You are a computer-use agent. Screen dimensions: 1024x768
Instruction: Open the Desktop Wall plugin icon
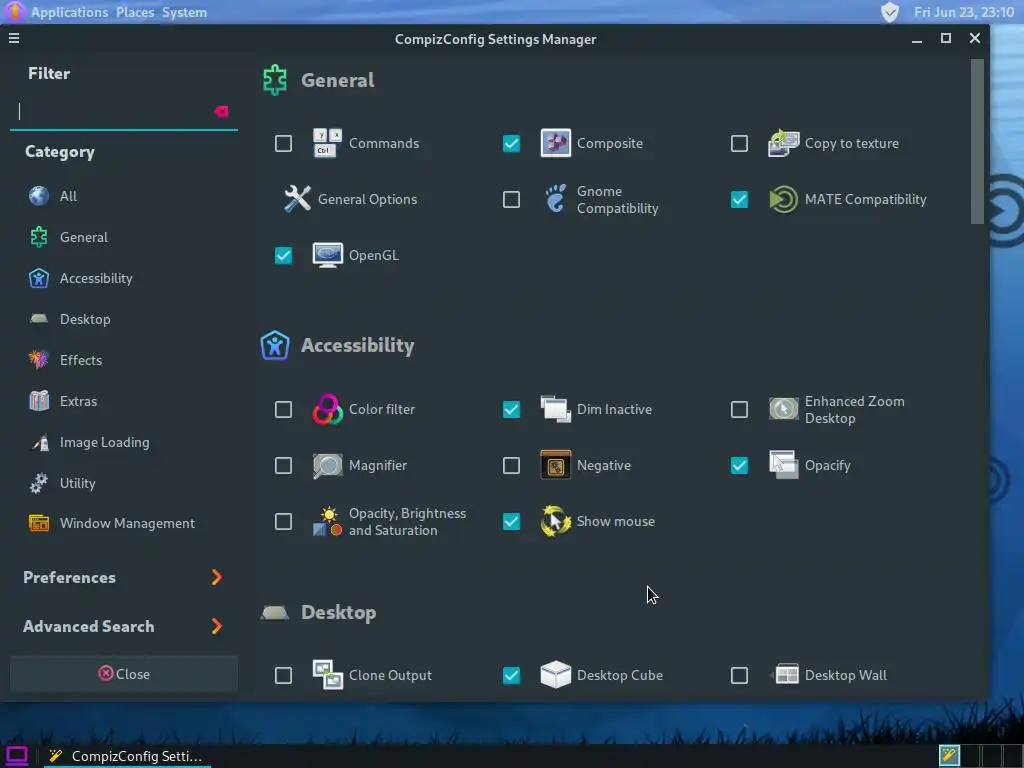point(786,675)
